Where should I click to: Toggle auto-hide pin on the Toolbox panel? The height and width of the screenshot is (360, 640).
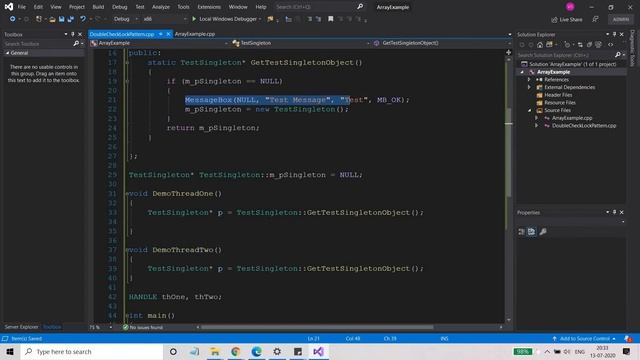pos(73,34)
